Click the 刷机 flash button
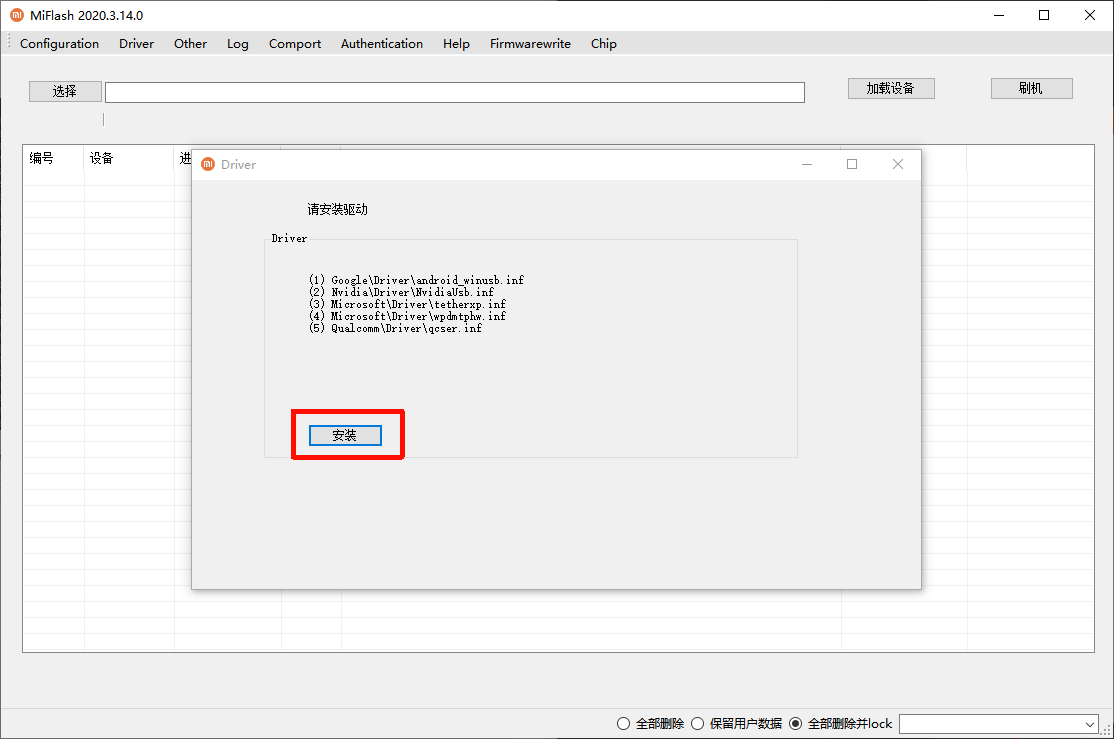Image resolution: width=1114 pixels, height=739 pixels. [x=1031, y=88]
